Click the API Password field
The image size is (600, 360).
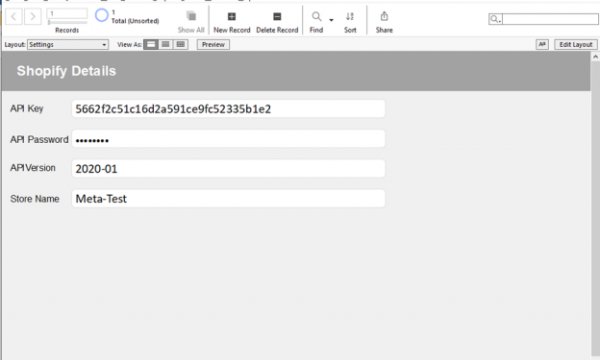point(228,139)
